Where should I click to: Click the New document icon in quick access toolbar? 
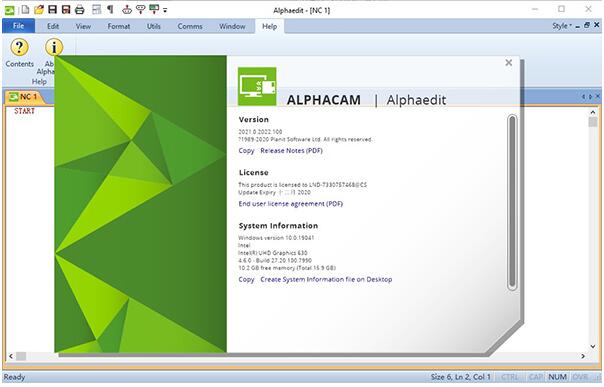(x=25, y=10)
